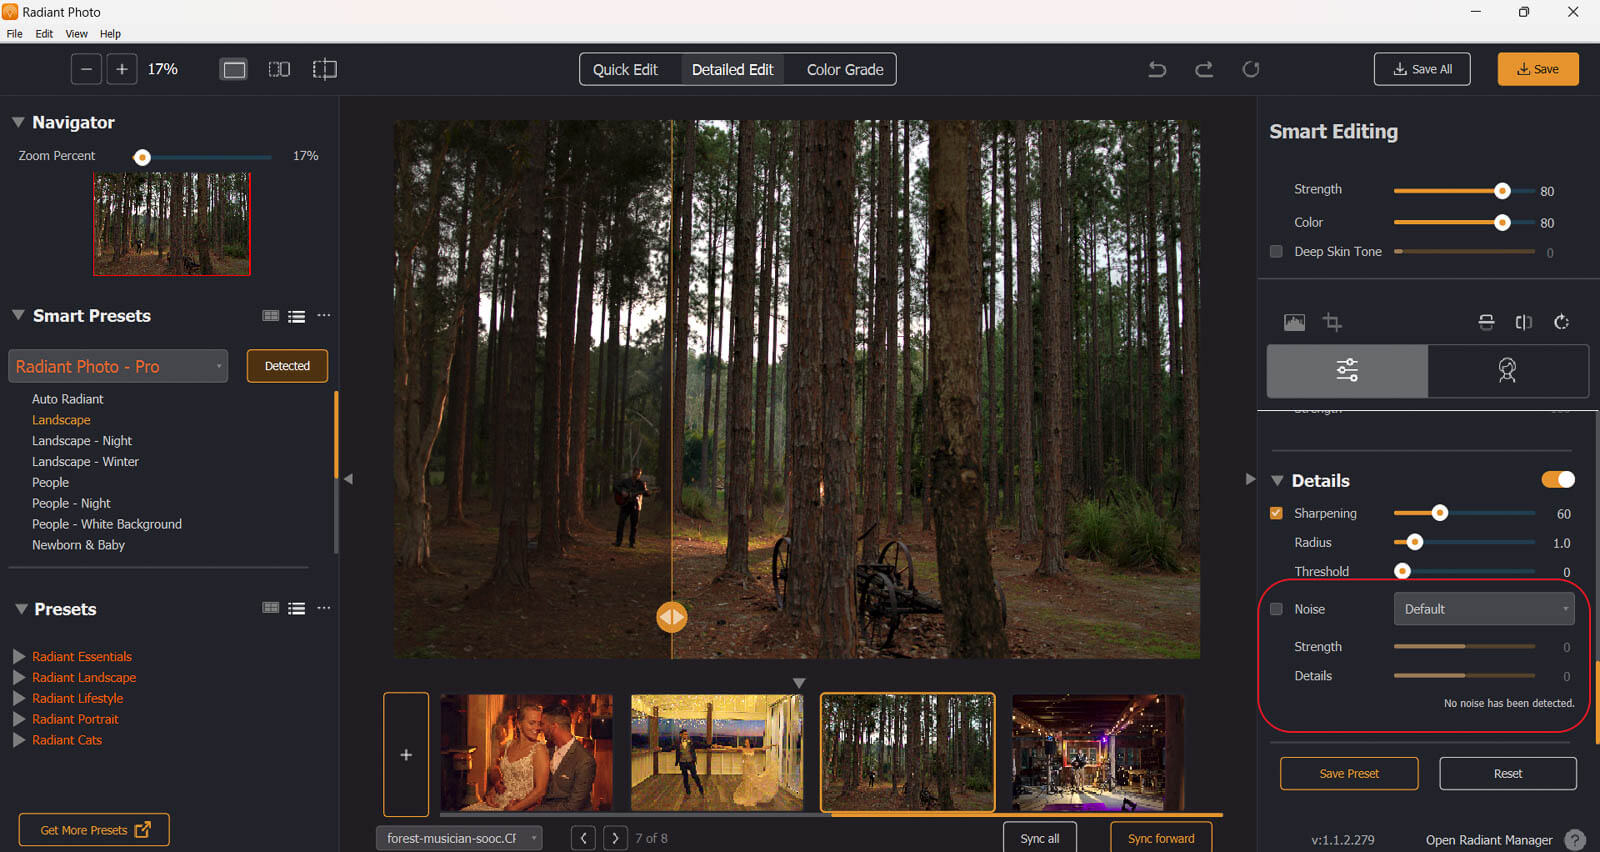The image size is (1600, 852).
Task: Enable the Noise checkbox
Action: tap(1276, 609)
